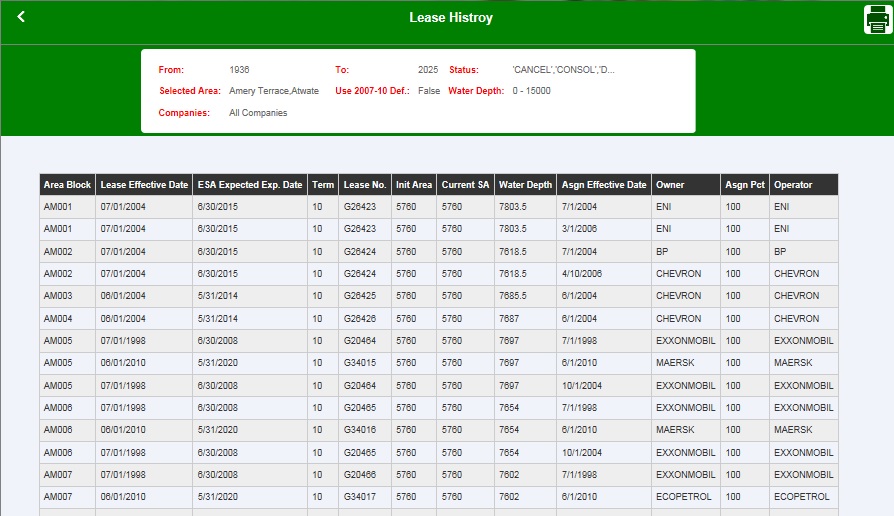
Task: Click the printer icon to print report
Action: point(877,19)
